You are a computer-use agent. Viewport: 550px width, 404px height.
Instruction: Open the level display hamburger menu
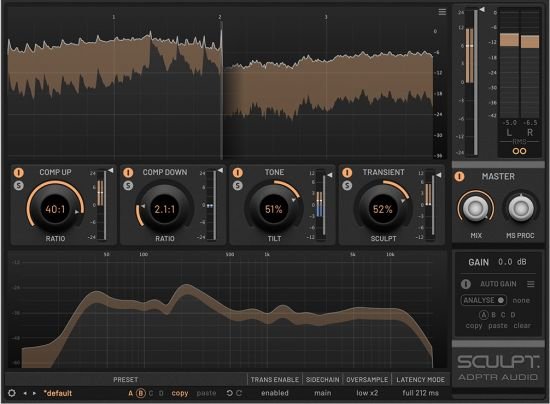pyautogui.click(x=442, y=12)
